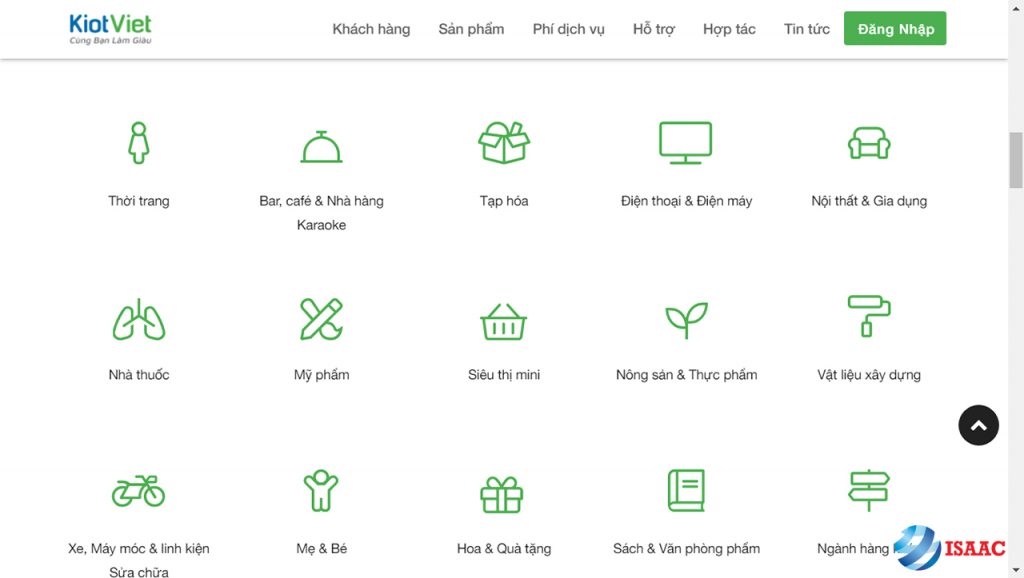Viewport: 1024px width, 578px height.
Task: Choose the Điện thoại & Điện máy monitor icon
Action: (686, 142)
